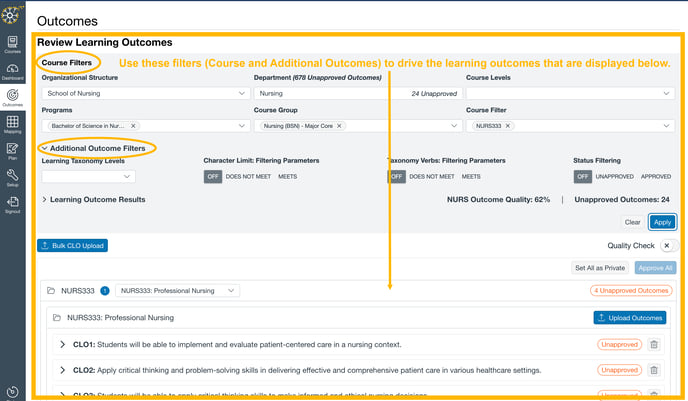The image size is (688, 401).
Task: Click the NURS333 folder icon
Action: point(51,290)
